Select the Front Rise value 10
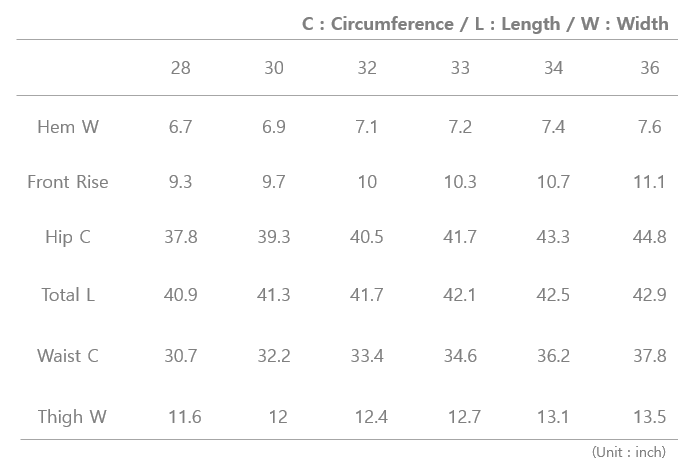This screenshot has width=678, height=467. pos(367,182)
